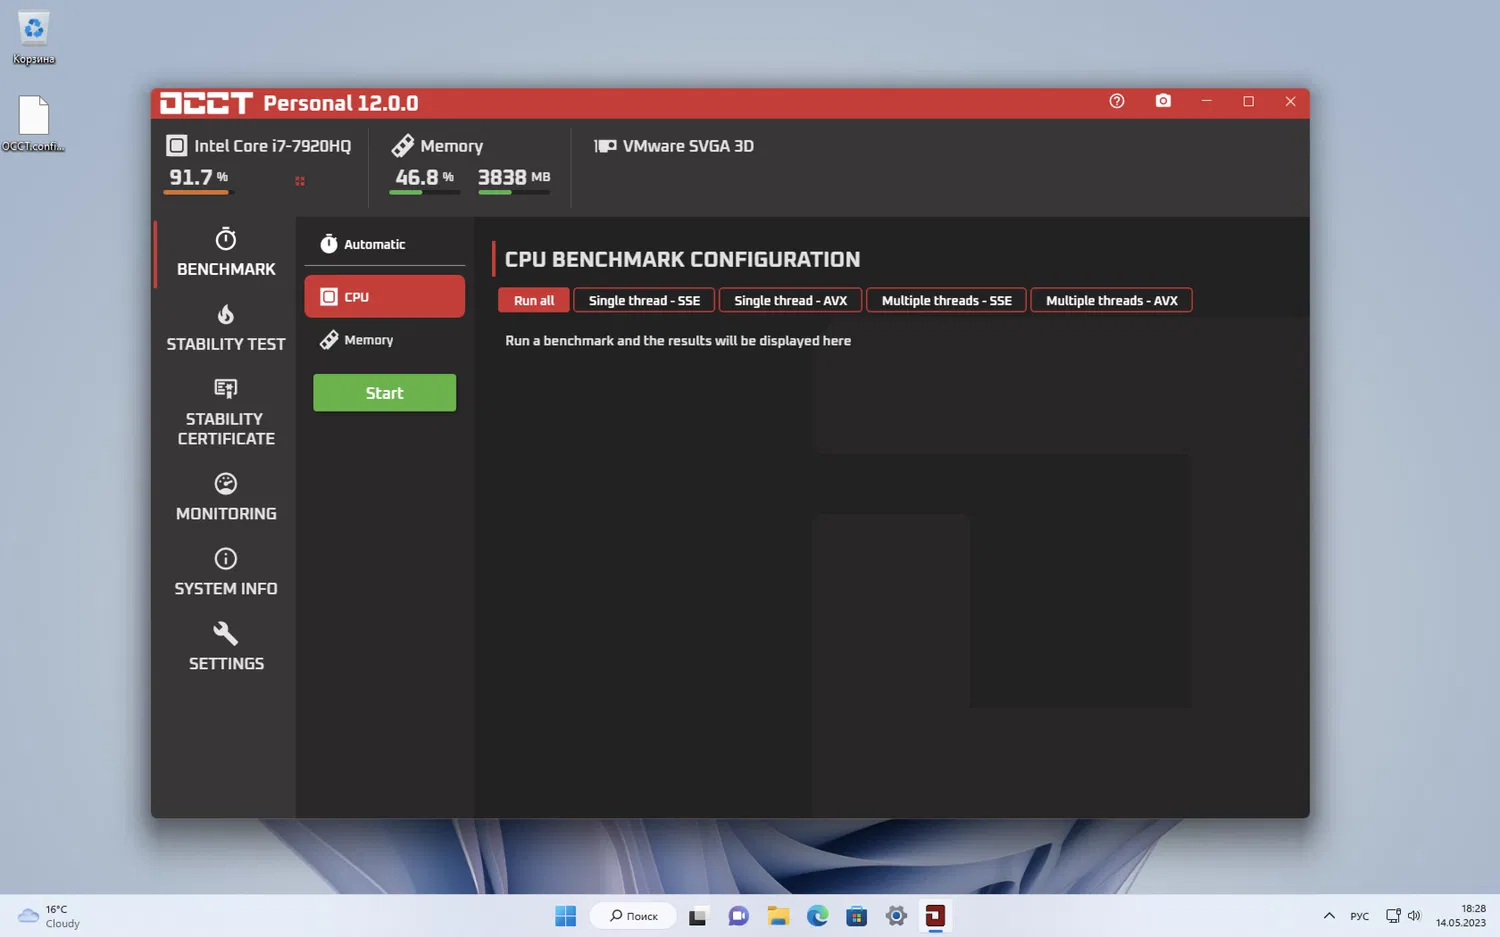Viewport: 1500px width, 937px height.
Task: Click the small red grid icon by CPU usage
Action: 300,181
